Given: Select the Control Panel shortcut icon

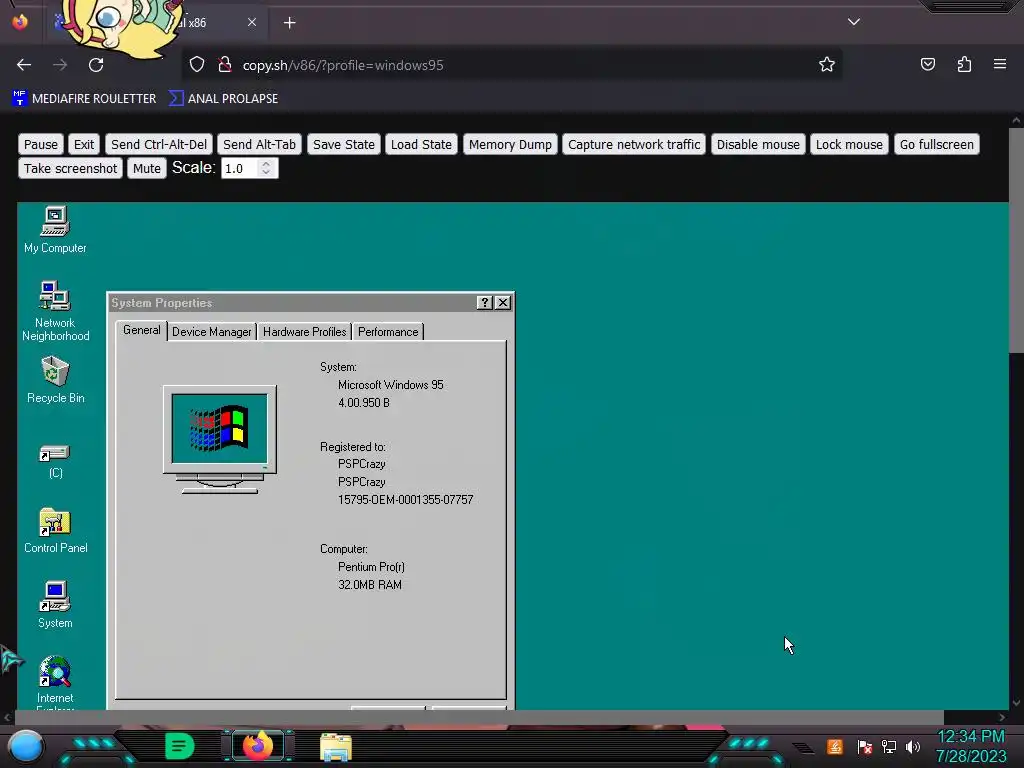Looking at the screenshot, I should click(x=55, y=530).
